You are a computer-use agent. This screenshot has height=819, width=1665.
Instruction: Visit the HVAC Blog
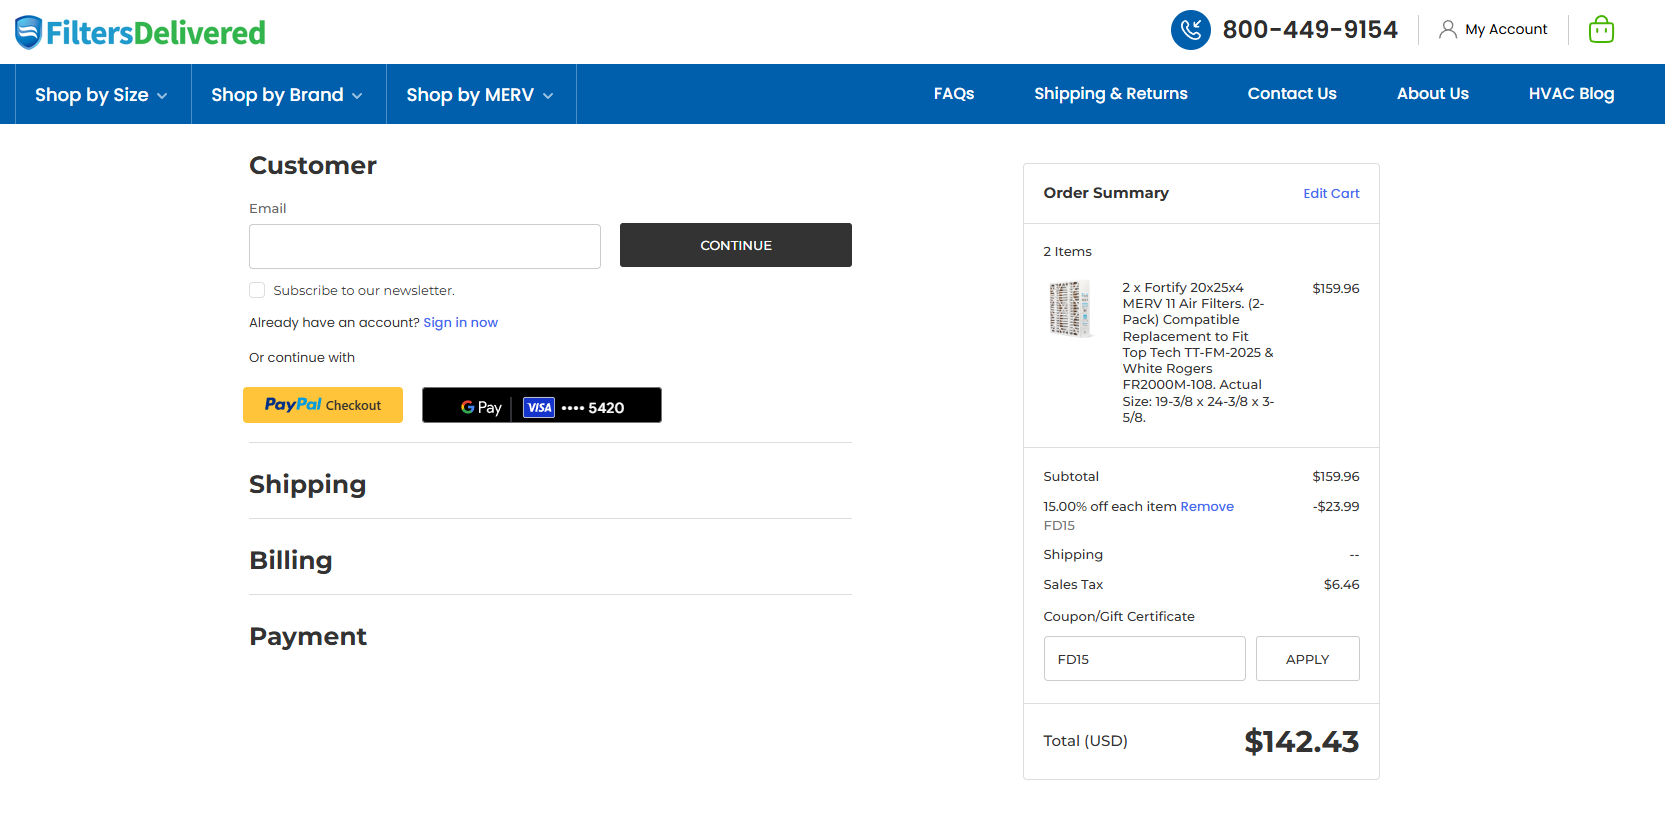point(1571,93)
